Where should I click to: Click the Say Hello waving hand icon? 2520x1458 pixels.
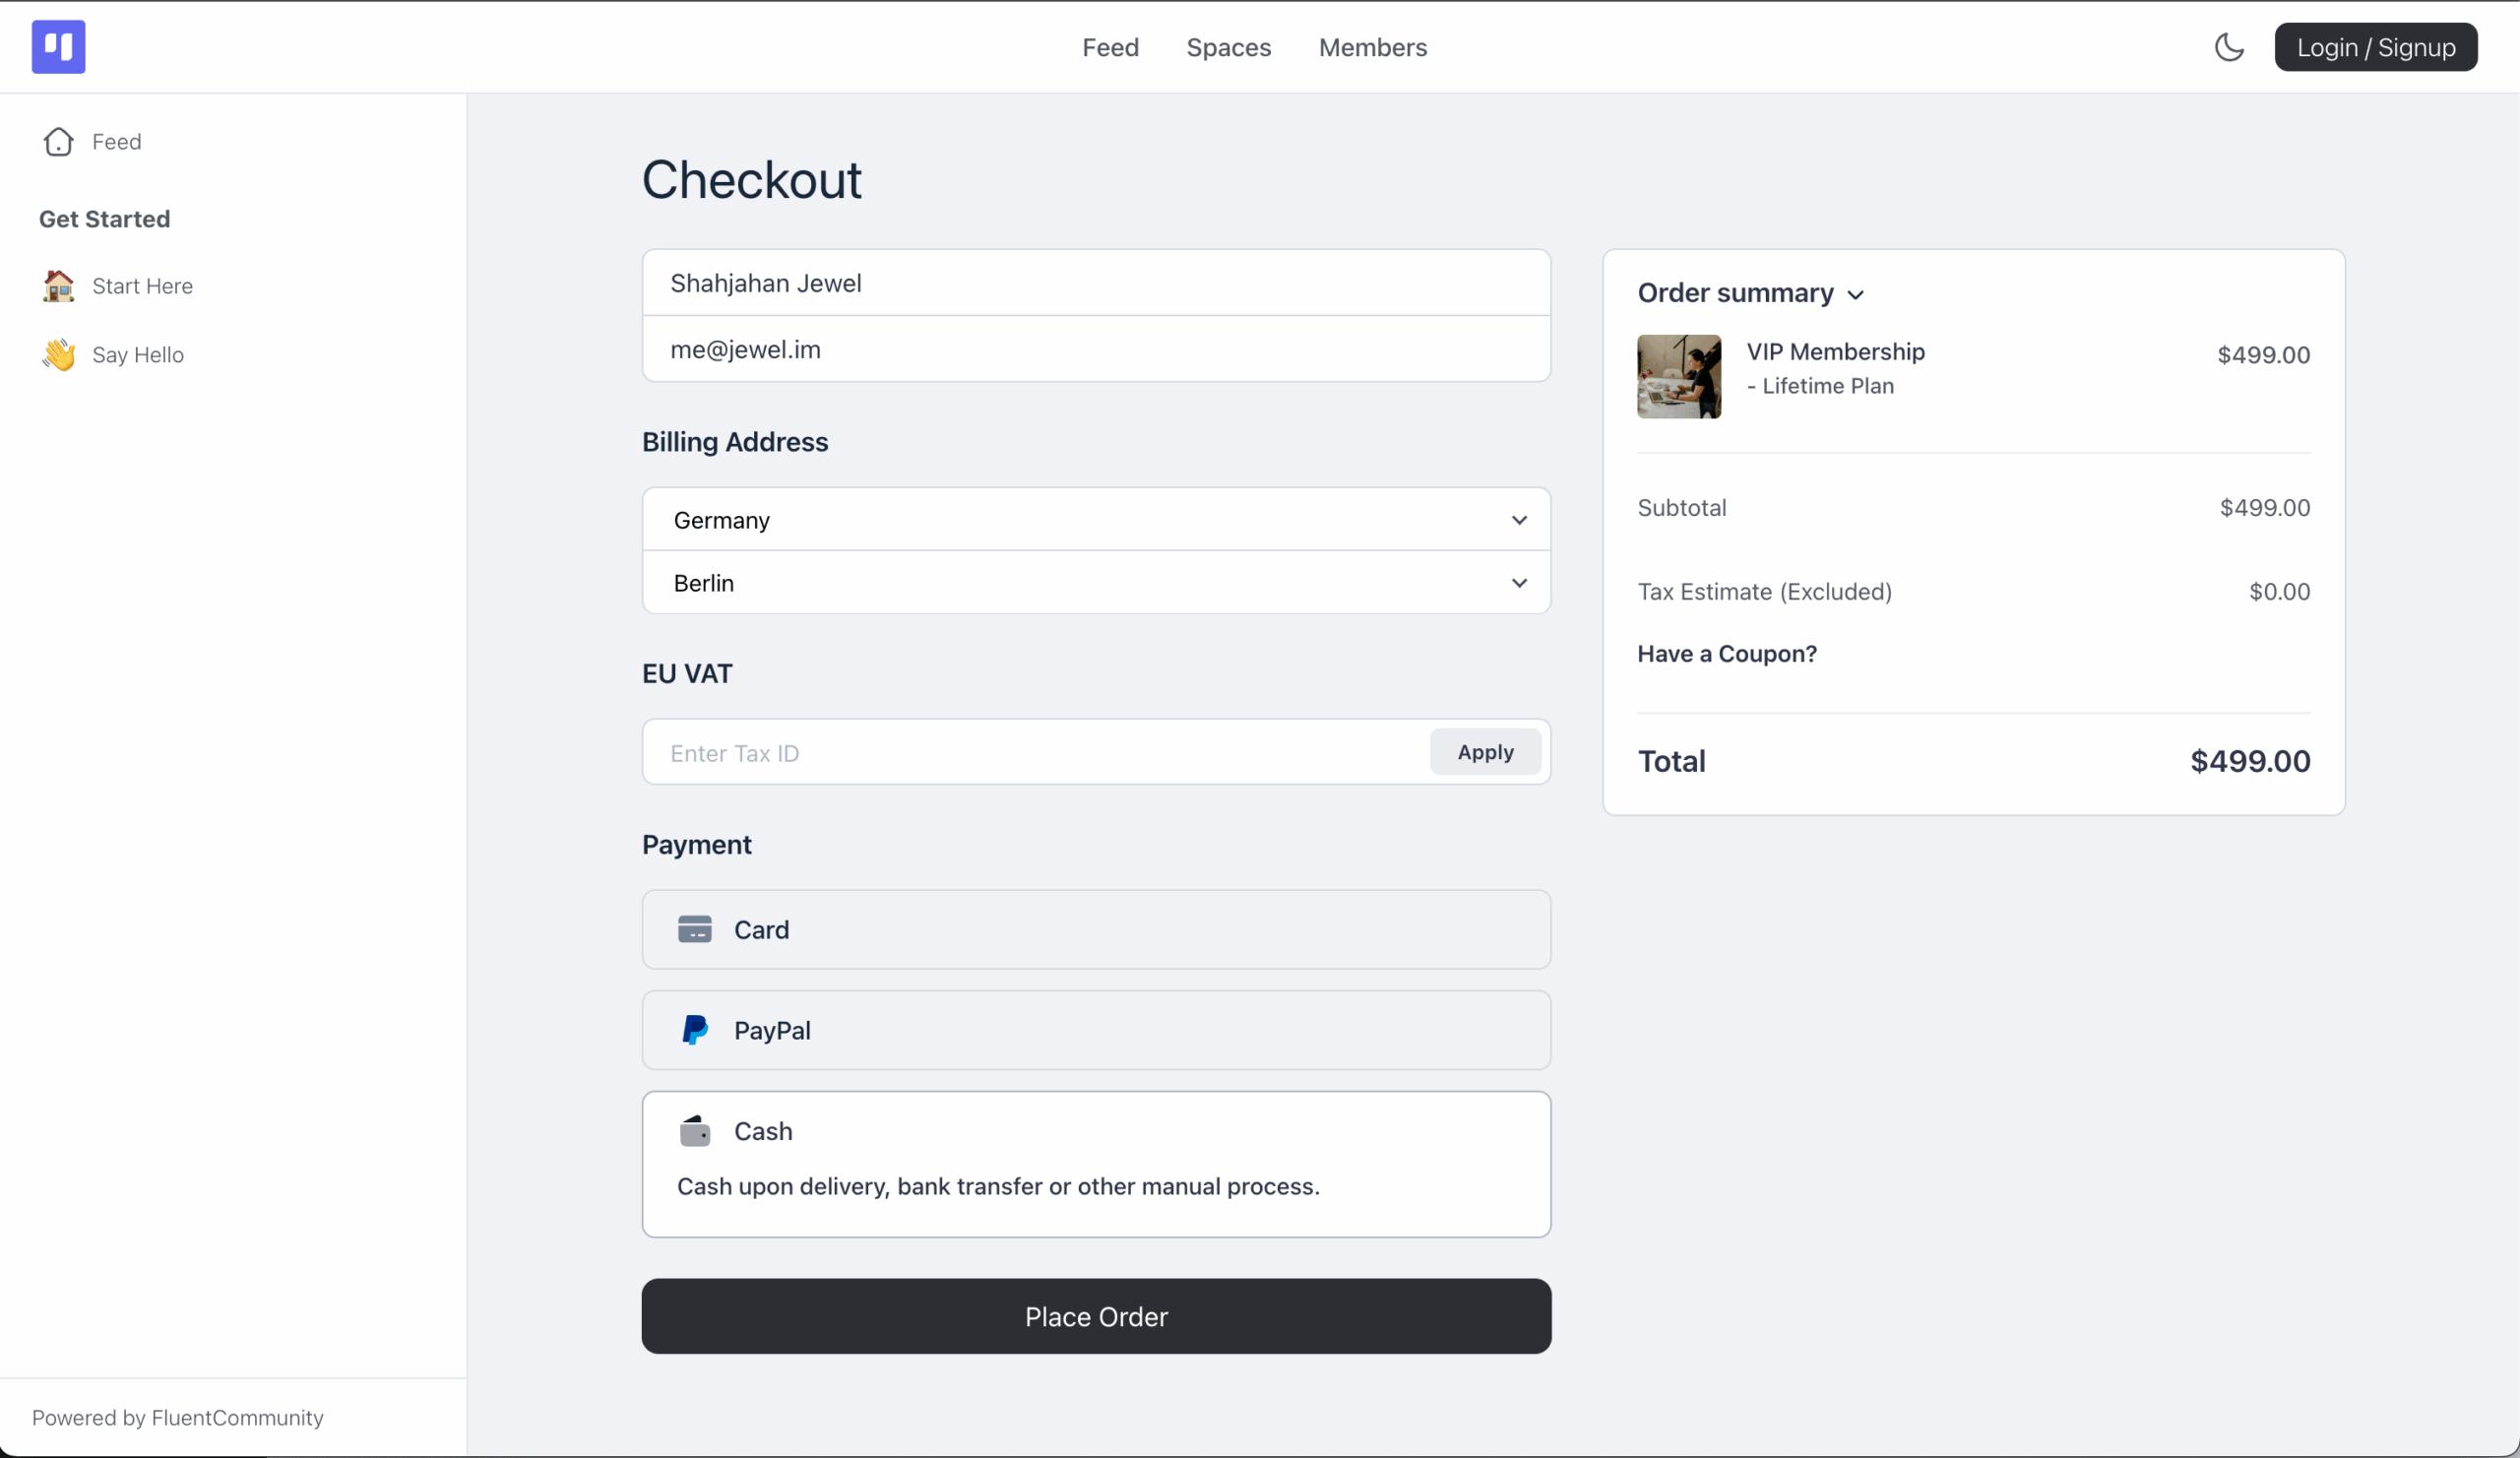pos(58,355)
